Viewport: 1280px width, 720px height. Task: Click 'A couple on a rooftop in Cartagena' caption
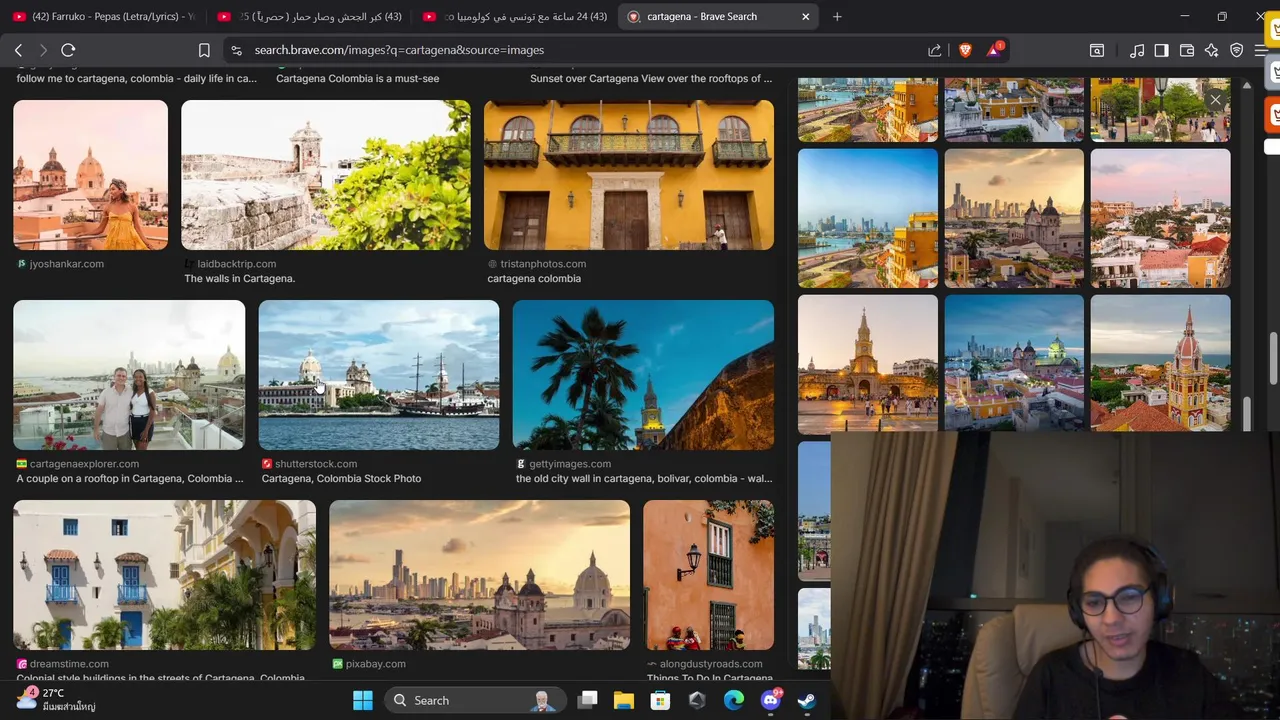pyautogui.click(x=130, y=479)
